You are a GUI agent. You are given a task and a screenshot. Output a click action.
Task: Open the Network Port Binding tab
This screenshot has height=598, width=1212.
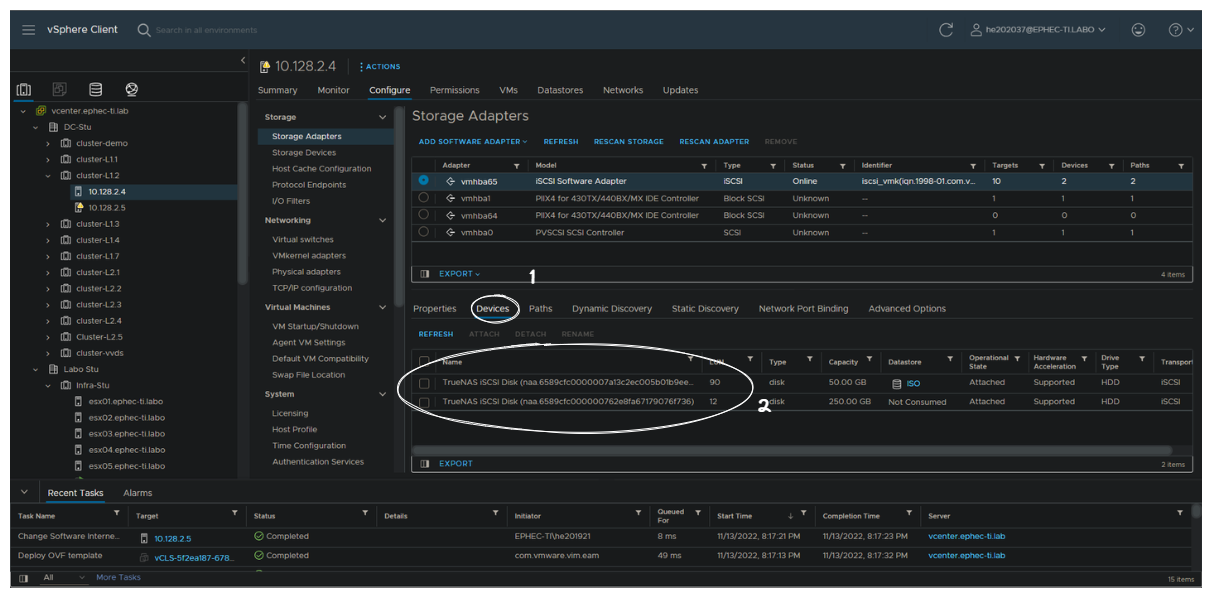click(x=803, y=309)
